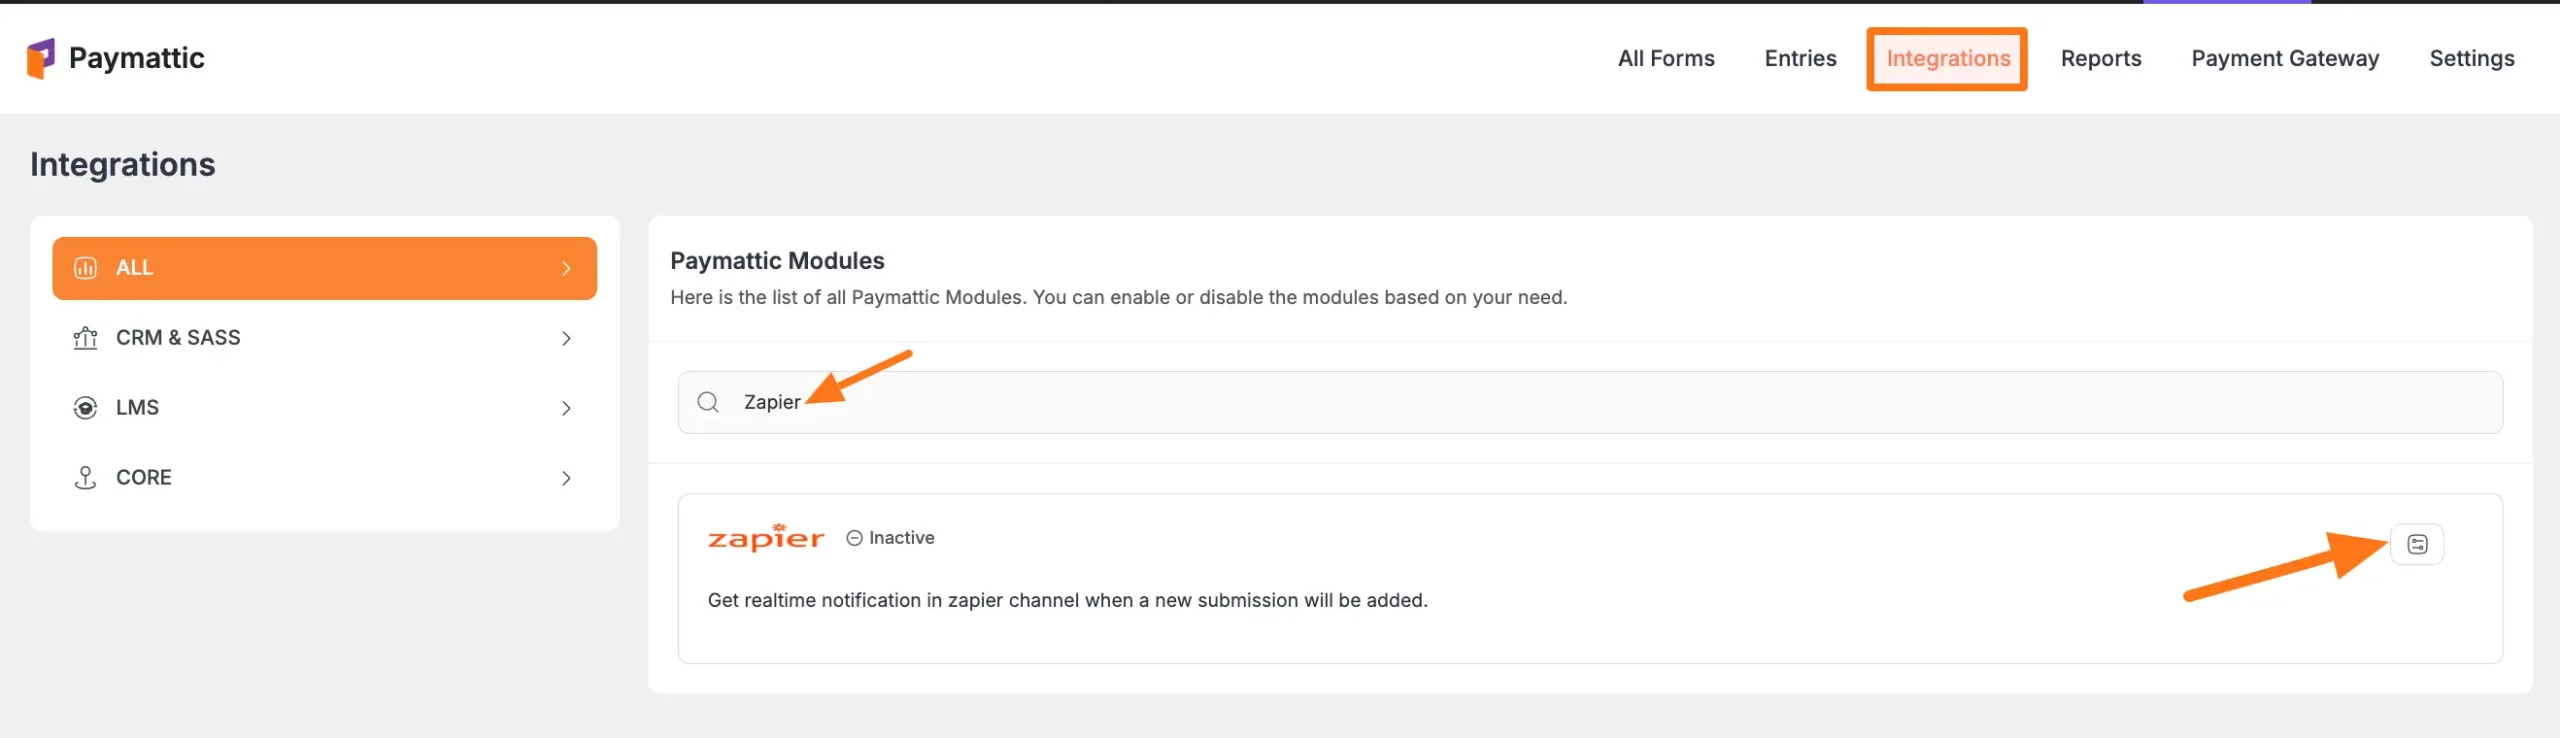Open the All Forms tab
Screen dimensions: 2560x738
1666,58
